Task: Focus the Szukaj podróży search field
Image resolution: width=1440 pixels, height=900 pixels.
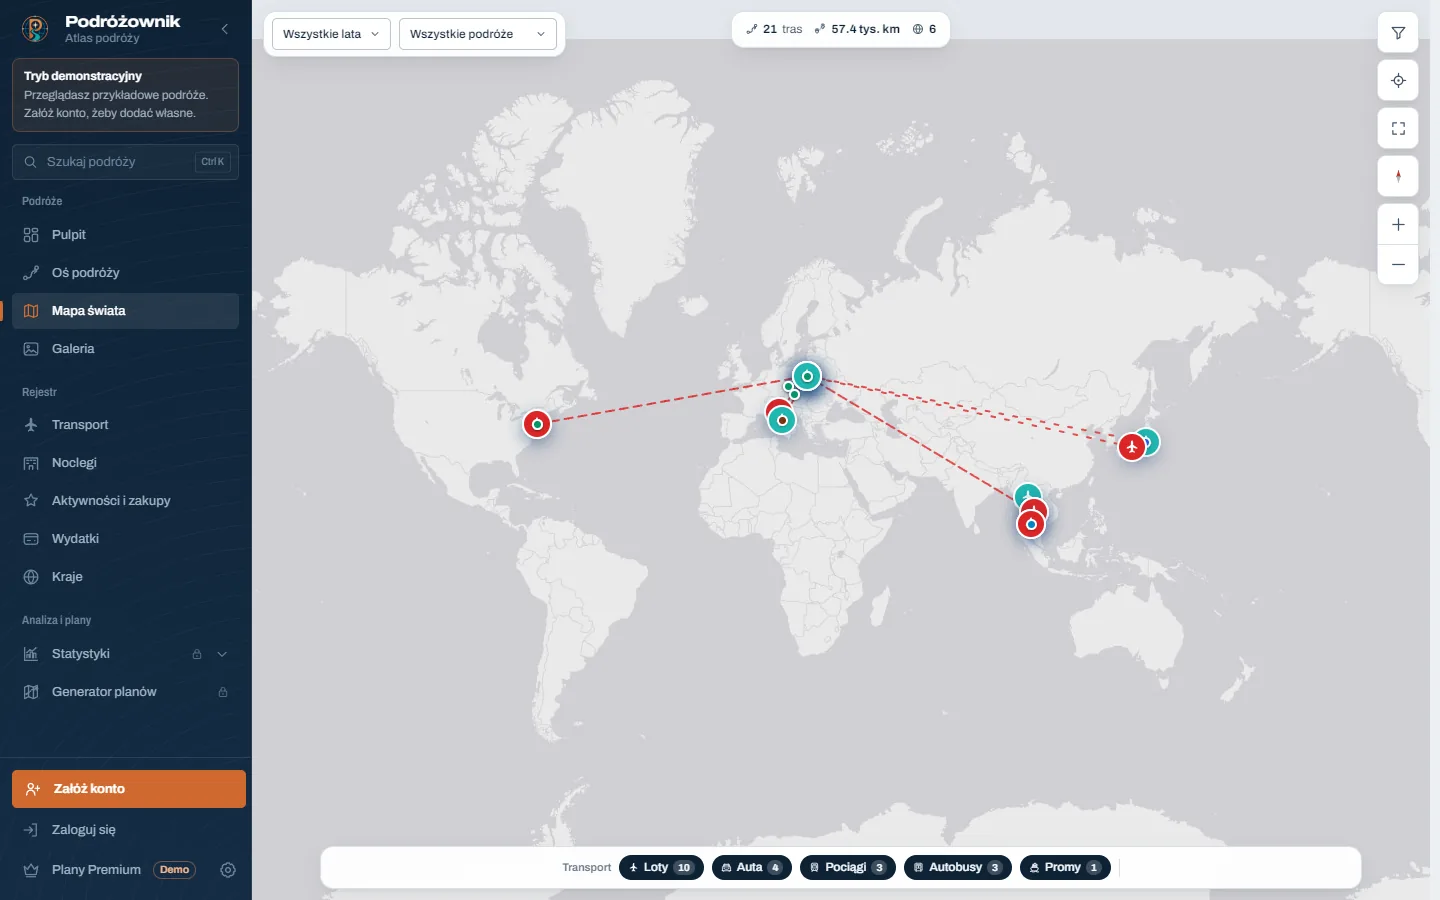Action: point(125,162)
